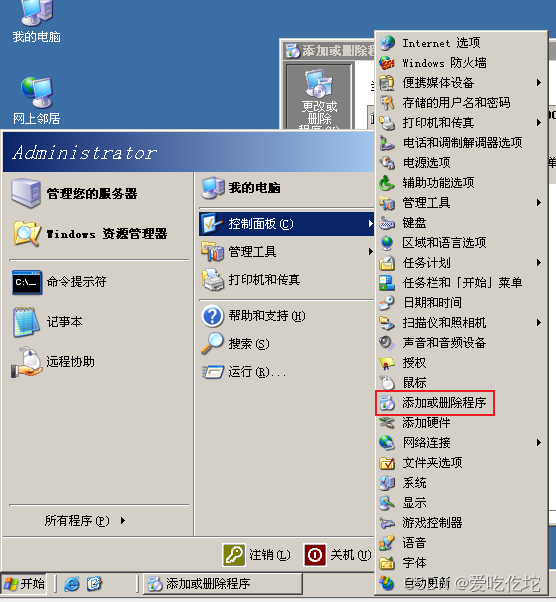Expand 所有程序 arrow

122,521
